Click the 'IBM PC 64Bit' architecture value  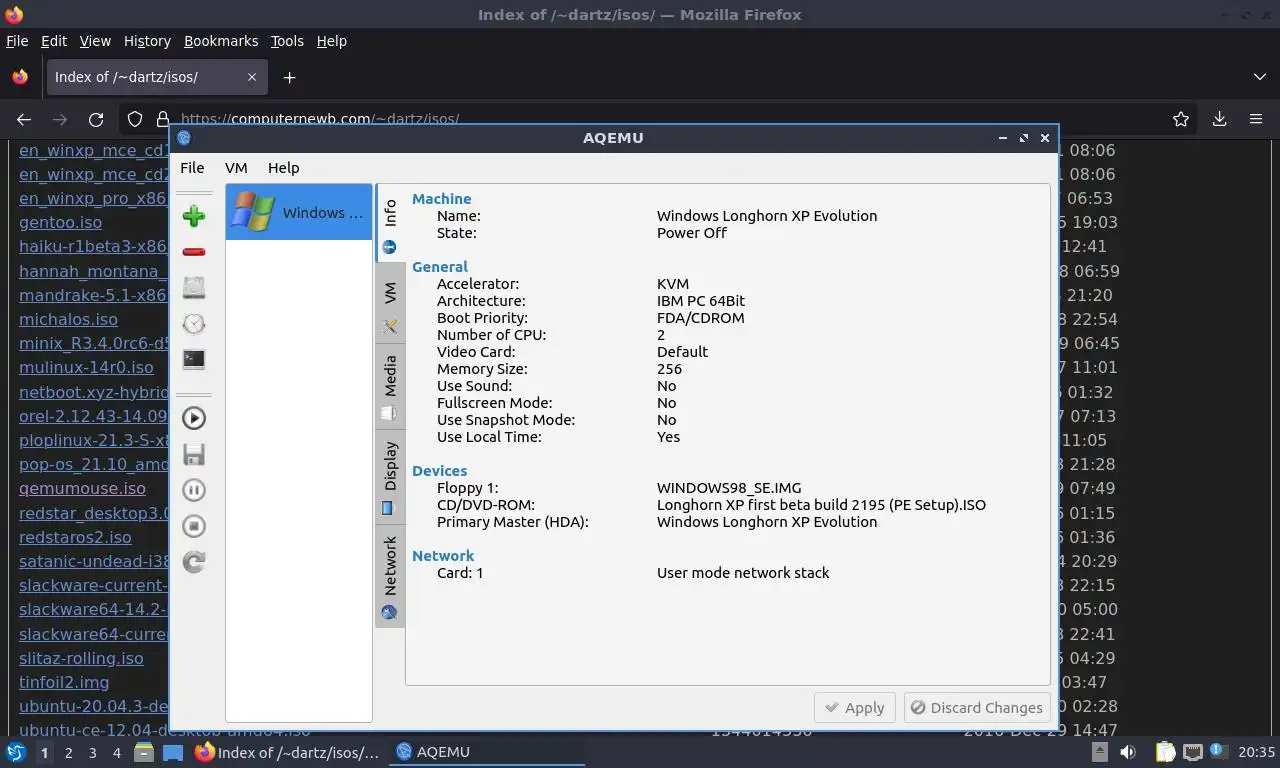click(x=701, y=301)
